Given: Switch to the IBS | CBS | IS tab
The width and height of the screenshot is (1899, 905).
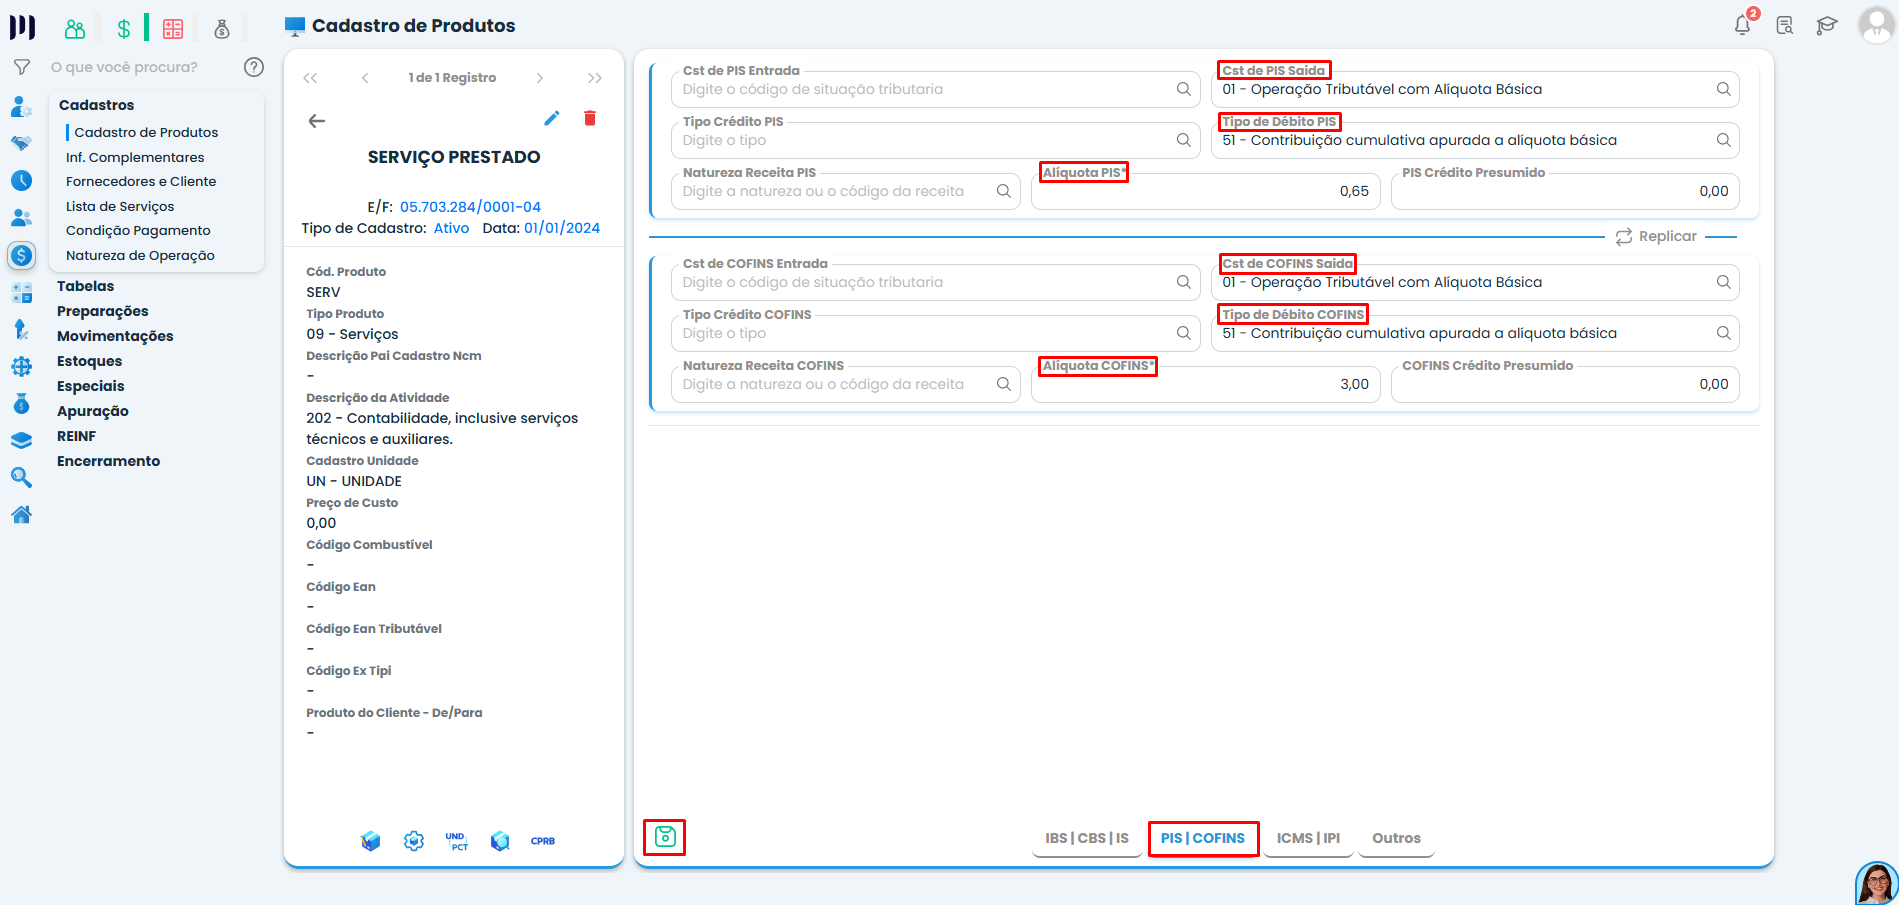Looking at the screenshot, I should point(1087,838).
